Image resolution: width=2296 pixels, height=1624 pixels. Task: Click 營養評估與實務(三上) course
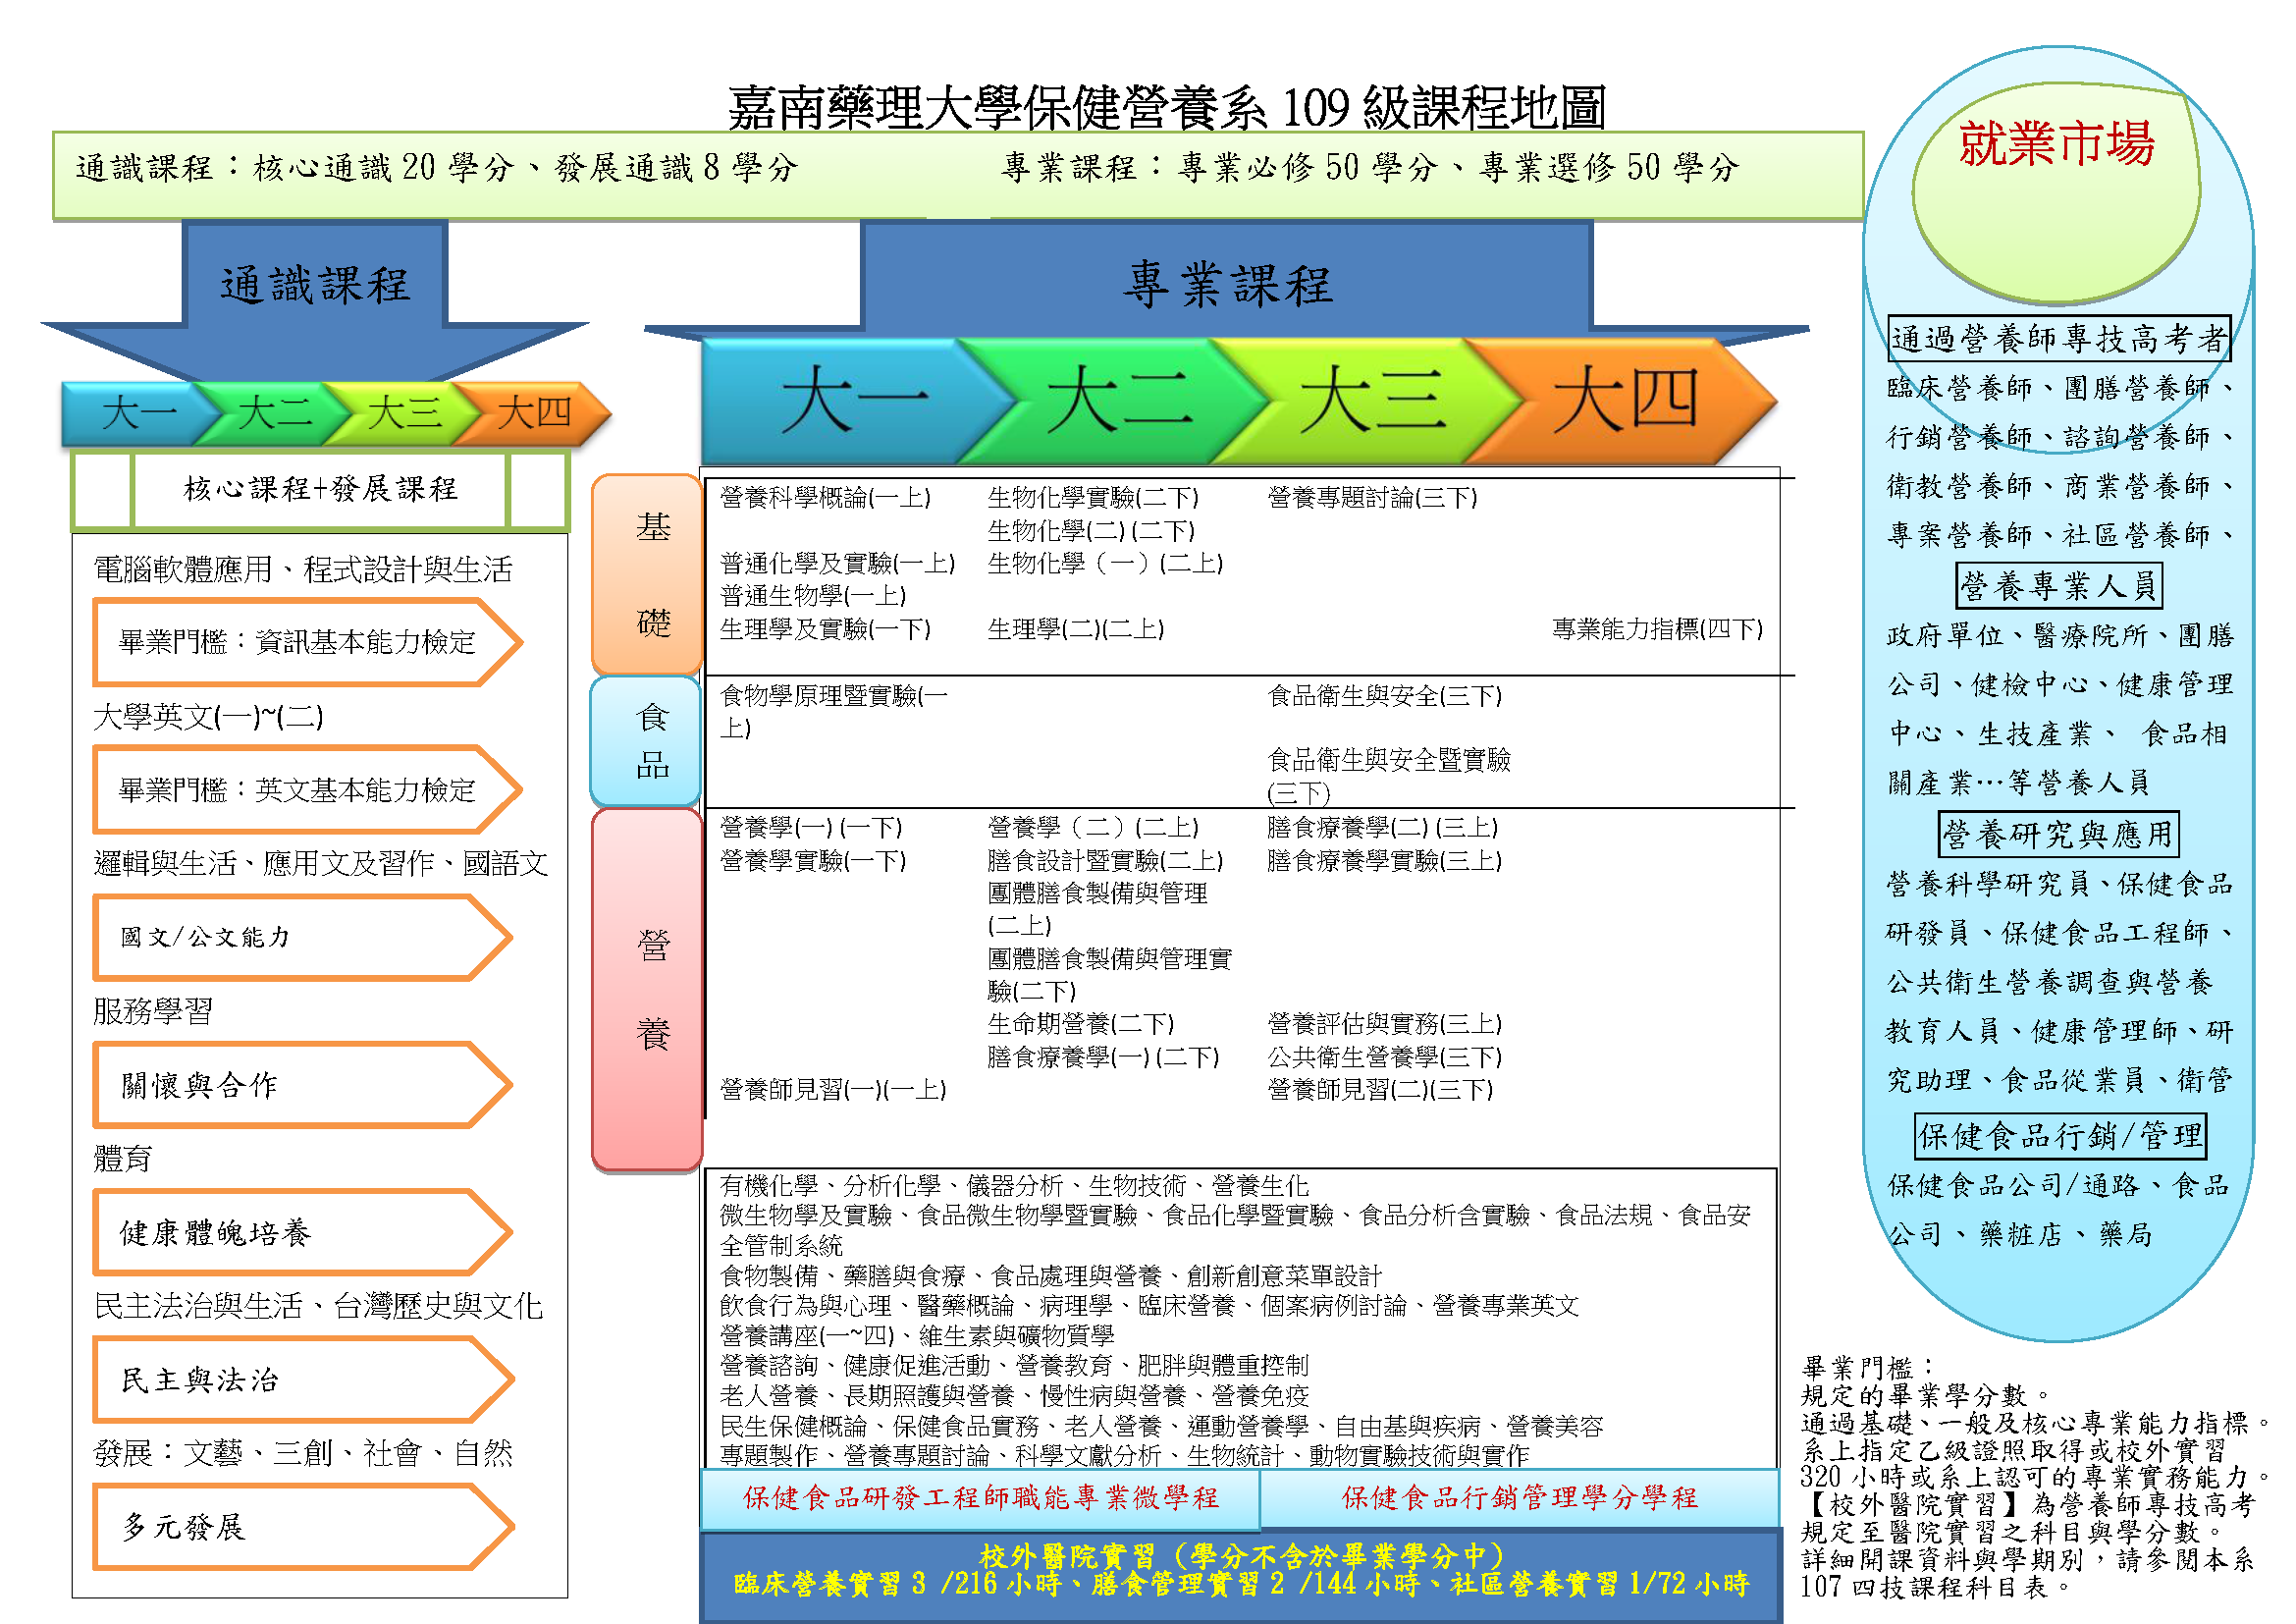coord(1384,1024)
